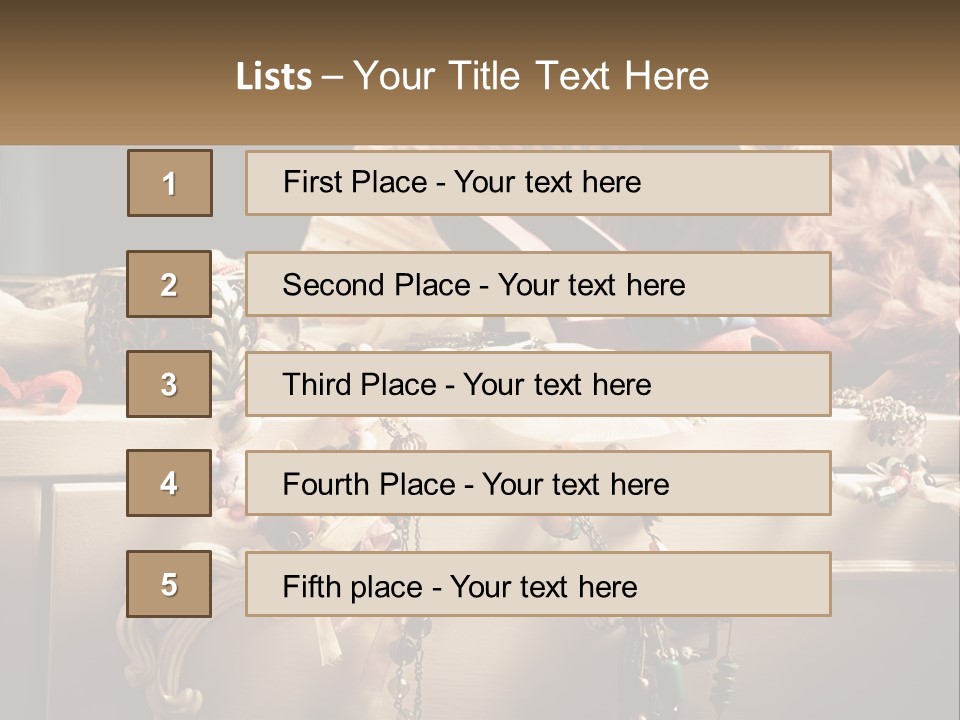Click the number 1 box

[169, 183]
